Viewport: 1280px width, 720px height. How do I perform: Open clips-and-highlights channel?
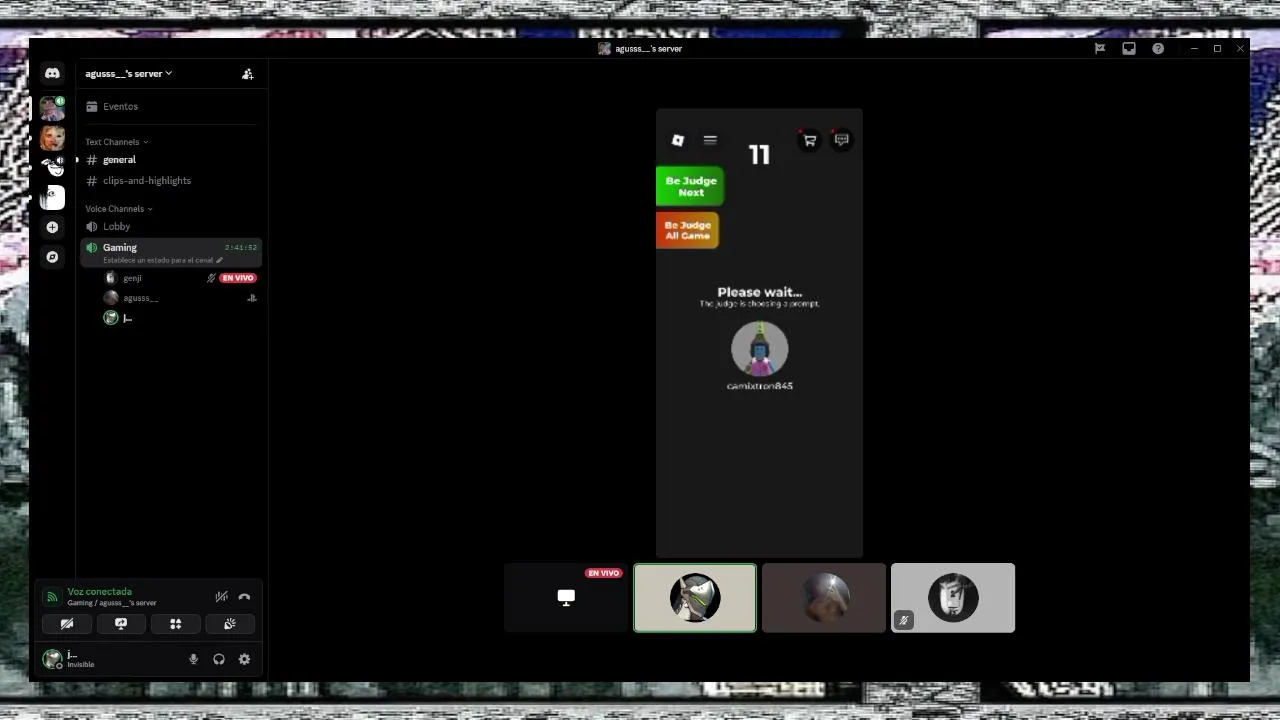click(170, 181)
